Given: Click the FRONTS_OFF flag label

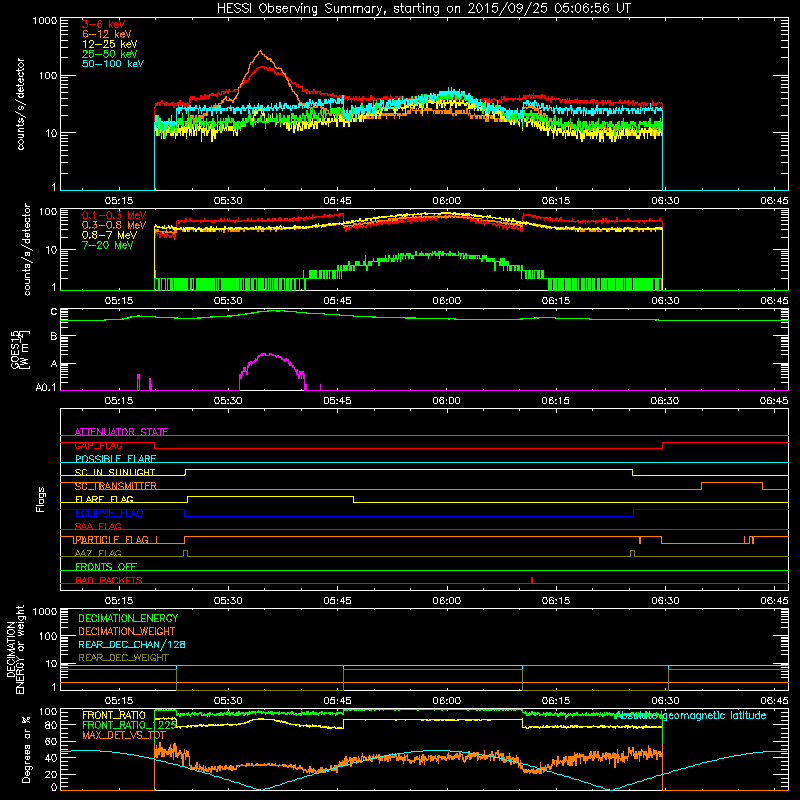Looking at the screenshot, I should pyautogui.click(x=106, y=567).
